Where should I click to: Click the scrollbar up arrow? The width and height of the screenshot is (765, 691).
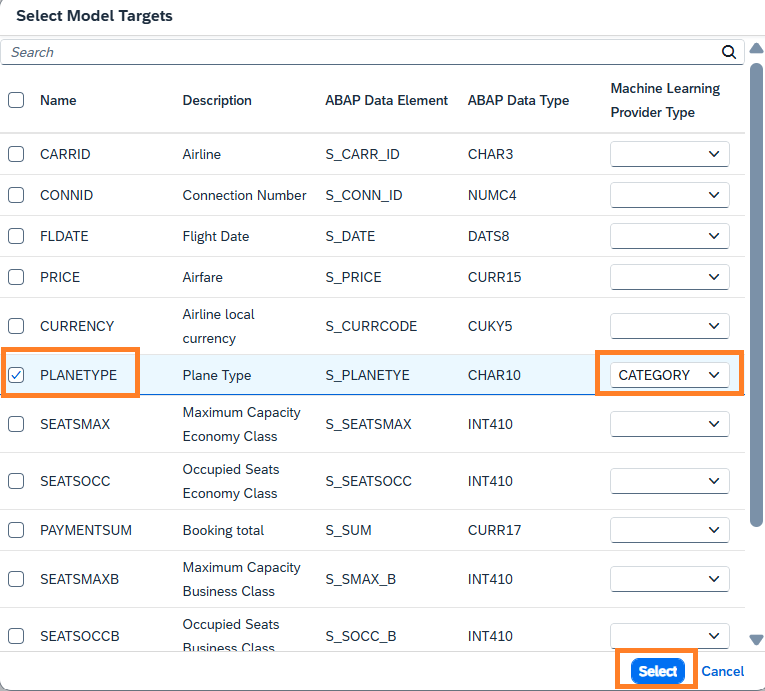[756, 48]
